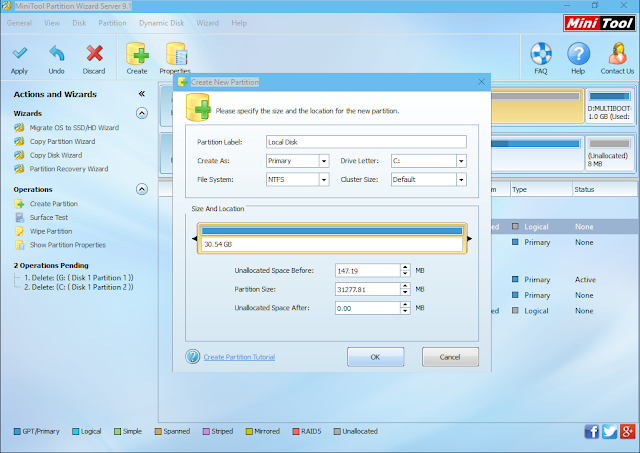The image size is (640, 453).
Task: Close the Create New Partition dialog
Action: [481, 82]
